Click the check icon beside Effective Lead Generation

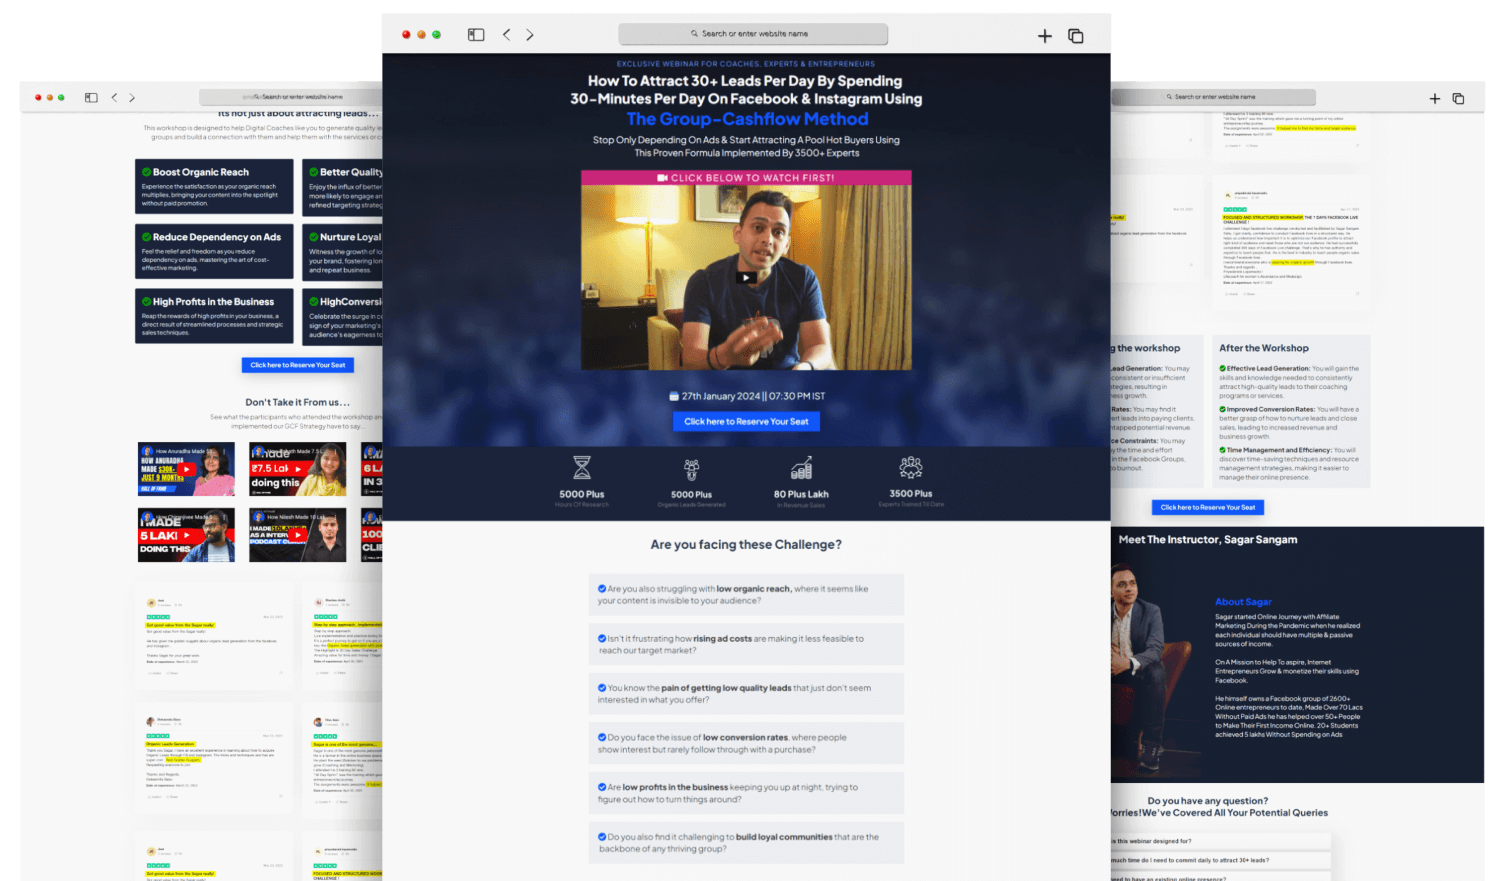coord(1222,368)
